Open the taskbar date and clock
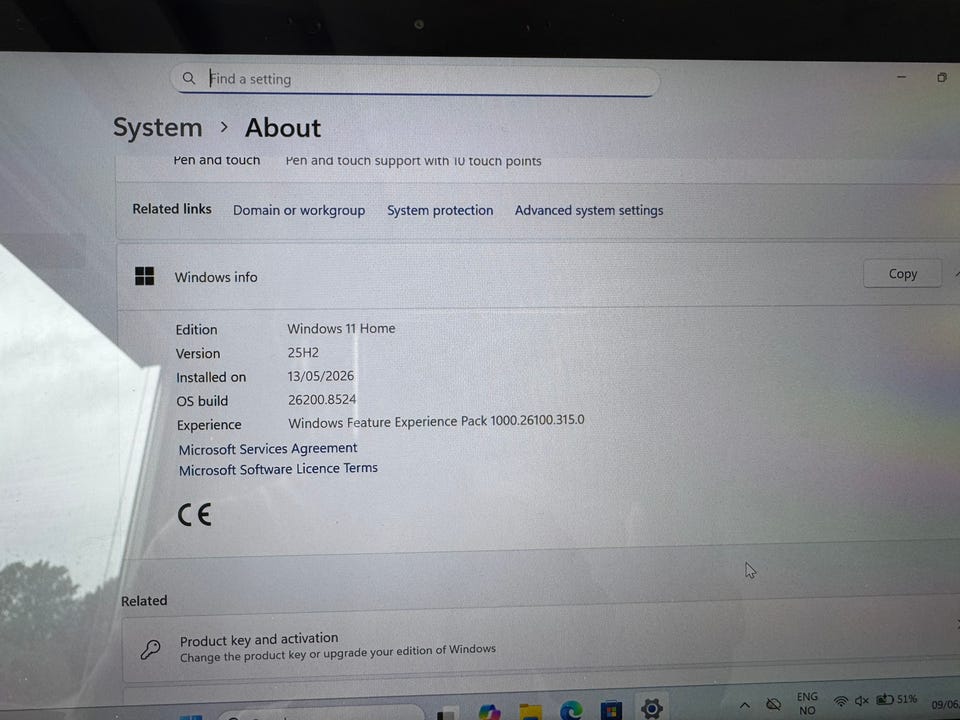The image size is (960, 720). [x=945, y=704]
